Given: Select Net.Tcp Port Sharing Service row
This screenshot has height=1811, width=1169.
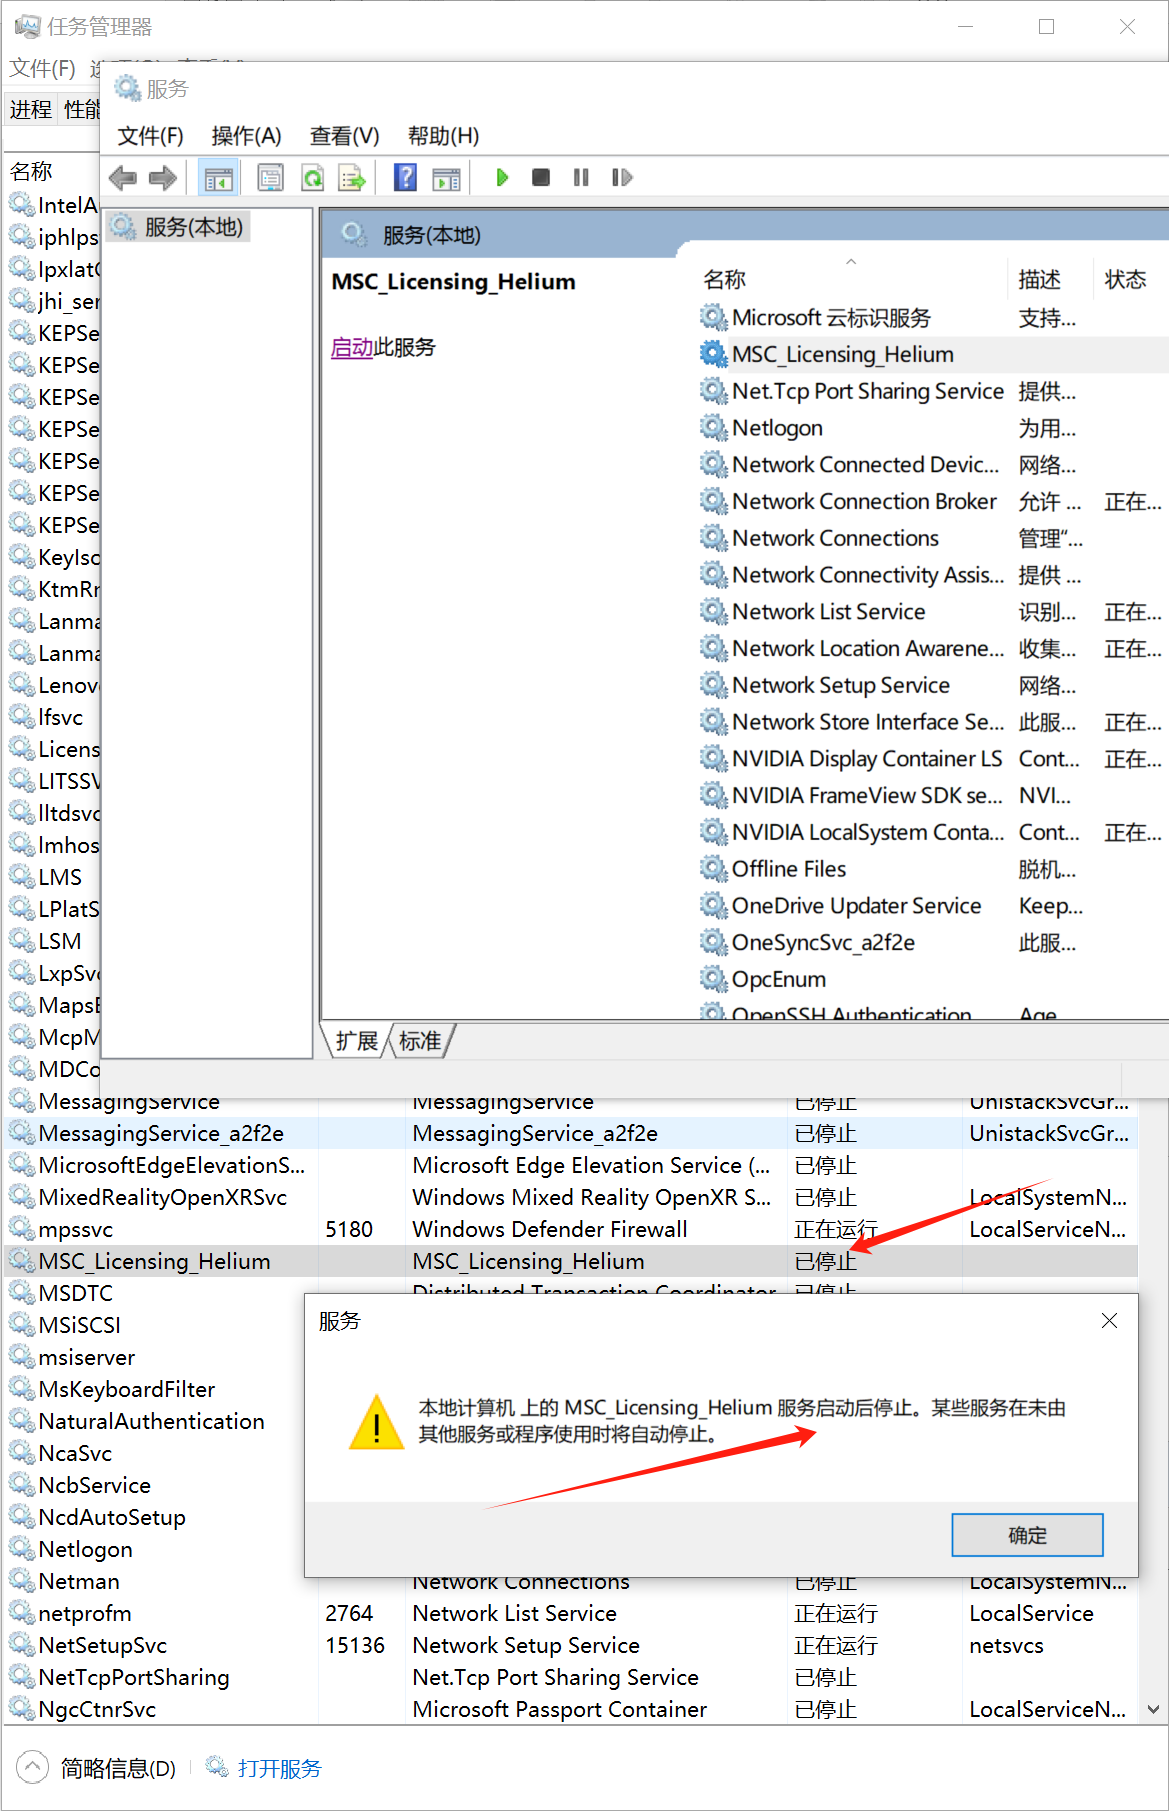Looking at the screenshot, I should (932, 391).
